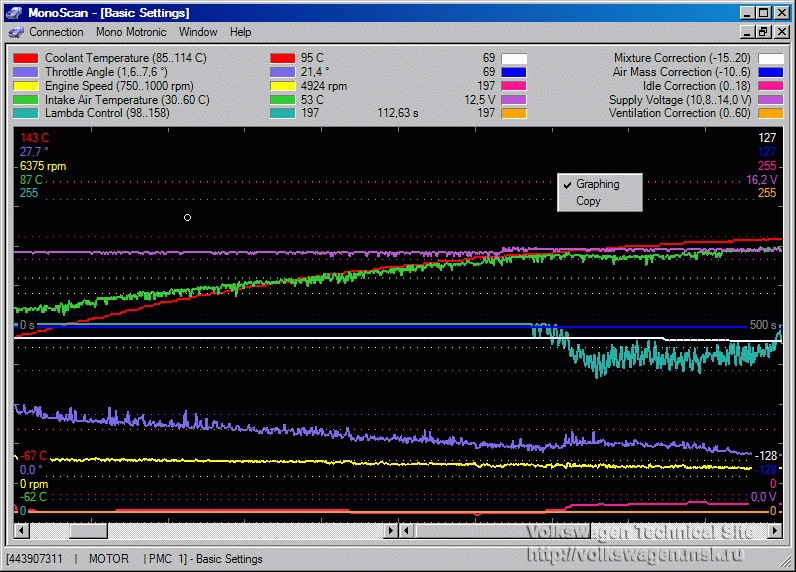Minimize the inner Basic Settings child window
The width and height of the screenshot is (796, 572).
pyautogui.click(x=746, y=32)
